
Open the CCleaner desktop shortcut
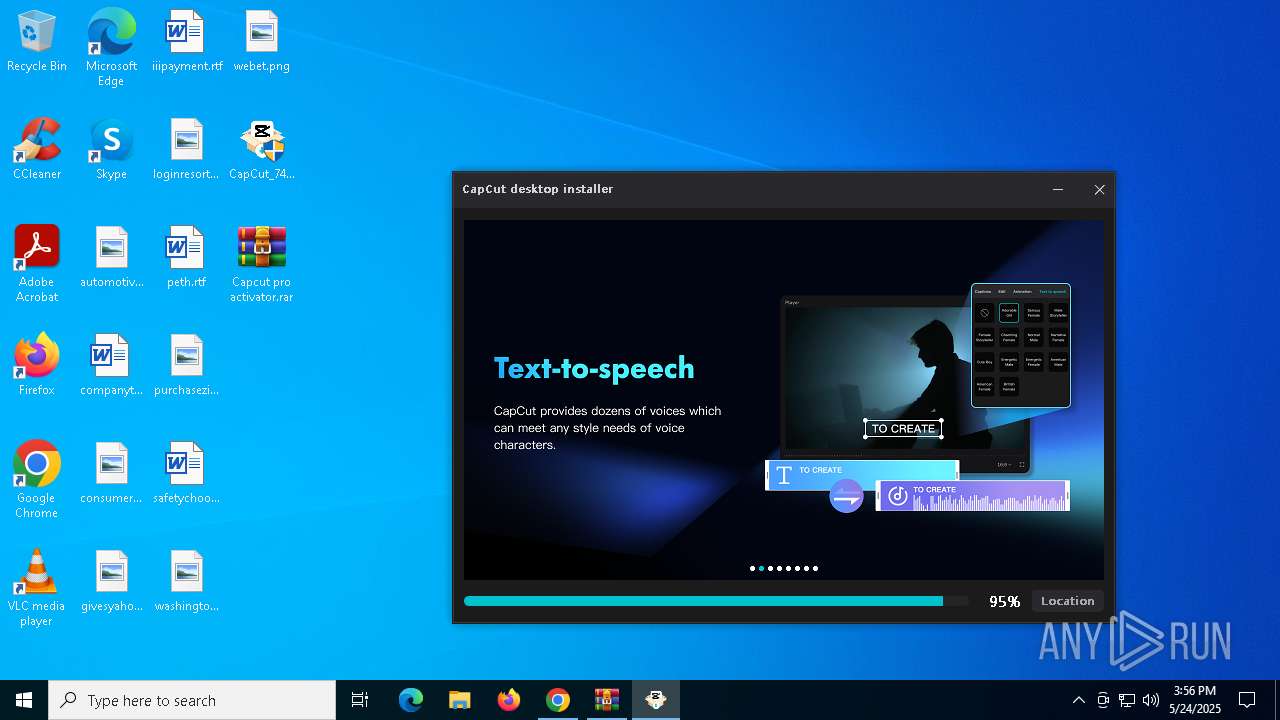[x=37, y=150]
